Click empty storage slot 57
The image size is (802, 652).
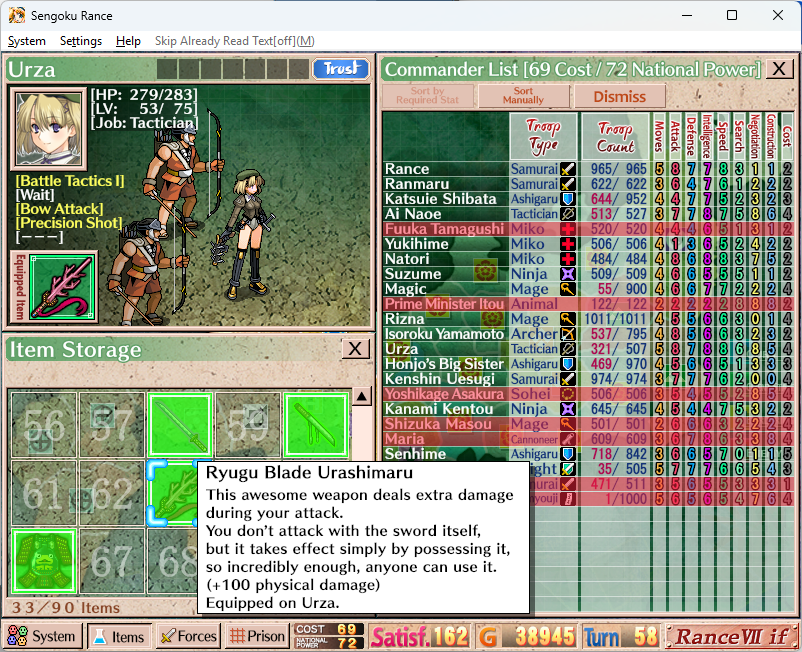pos(112,425)
